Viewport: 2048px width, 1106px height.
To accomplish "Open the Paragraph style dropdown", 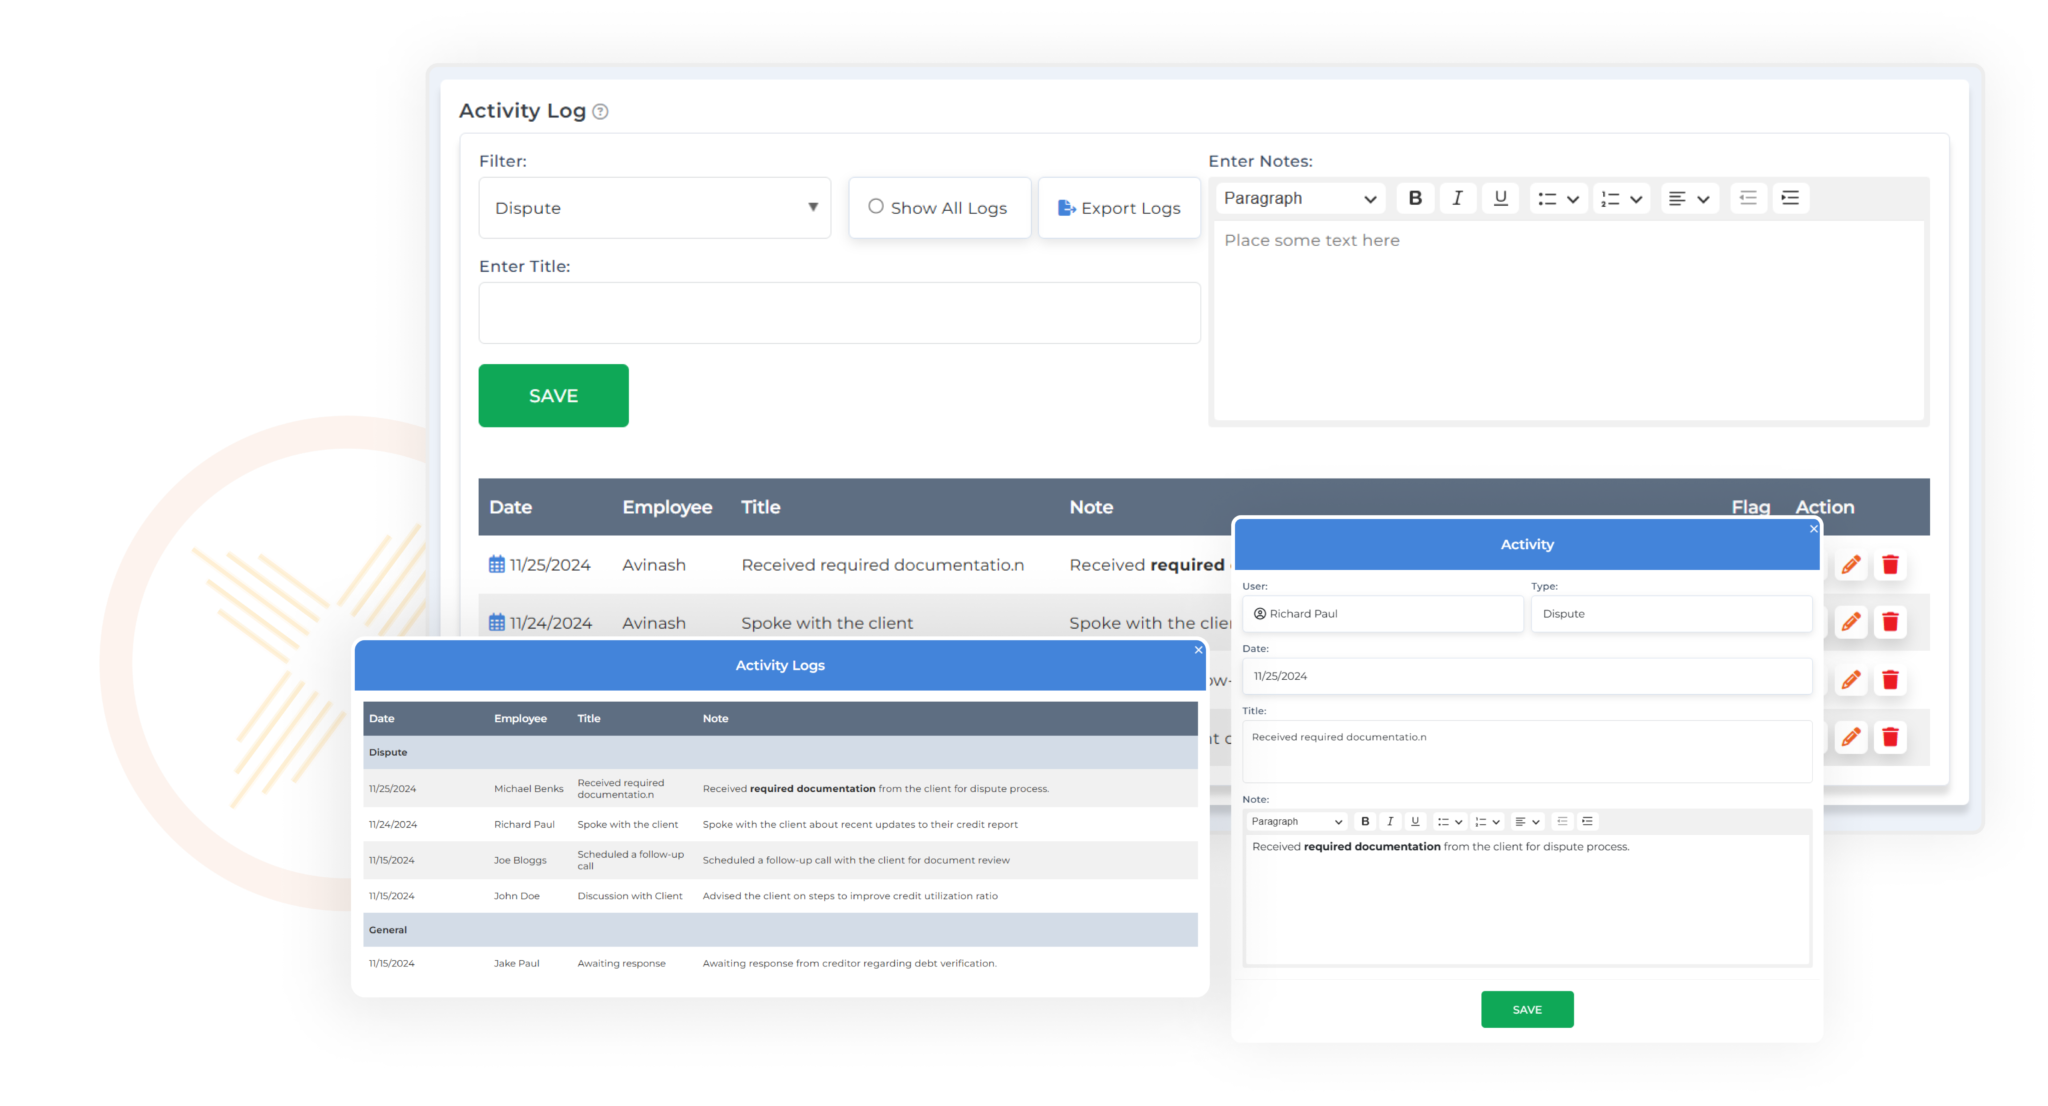I will [x=1299, y=198].
